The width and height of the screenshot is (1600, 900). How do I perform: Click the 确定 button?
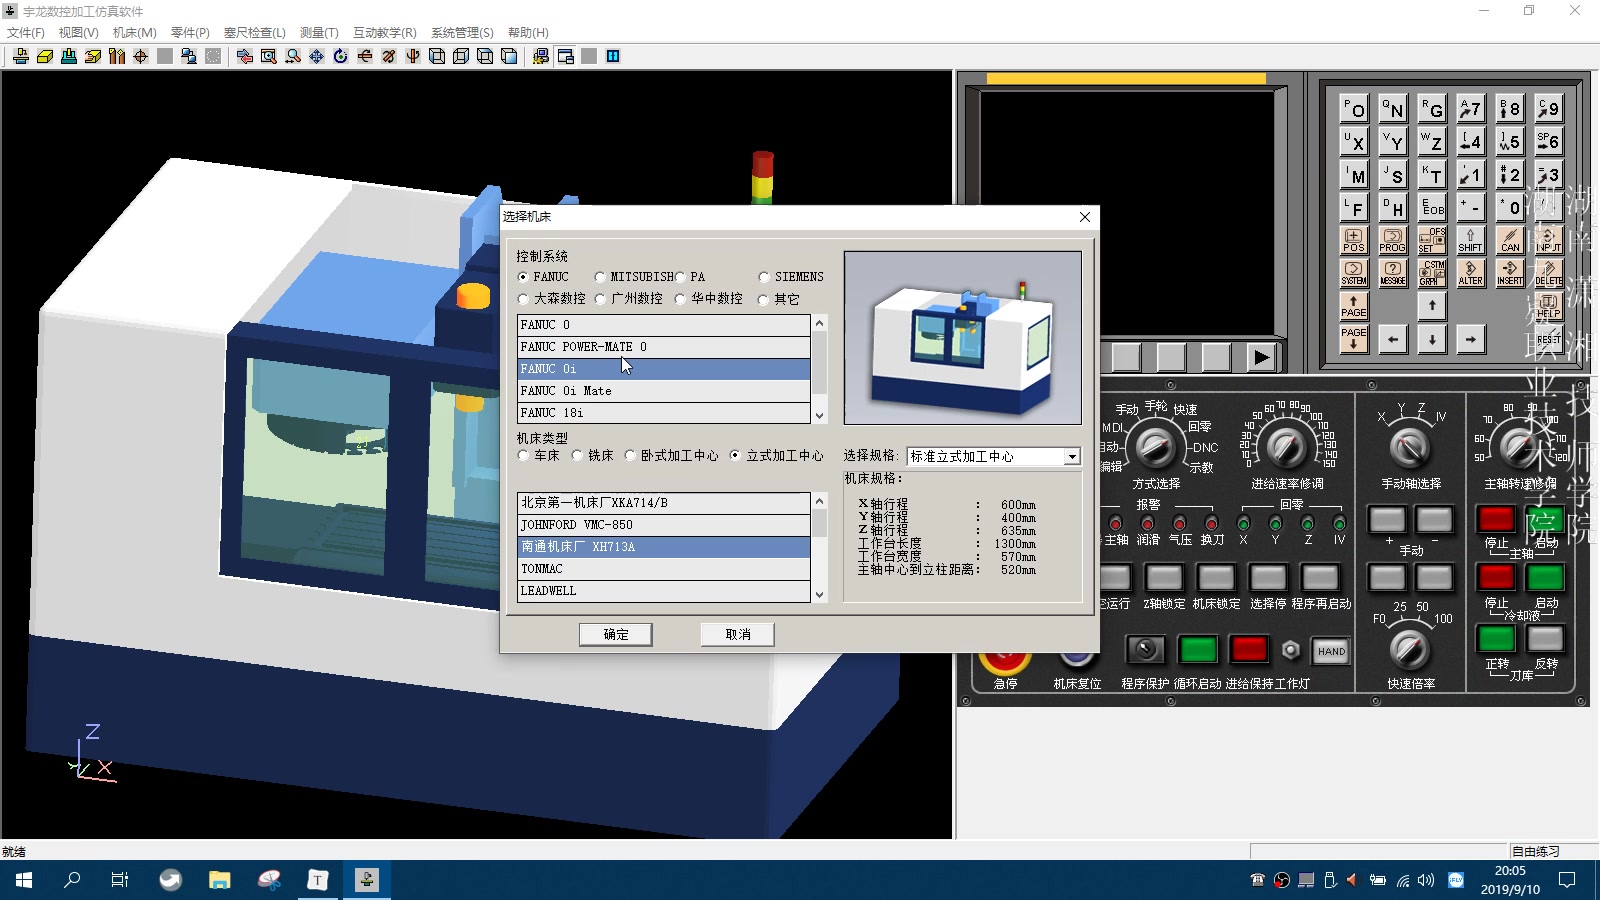click(x=616, y=635)
